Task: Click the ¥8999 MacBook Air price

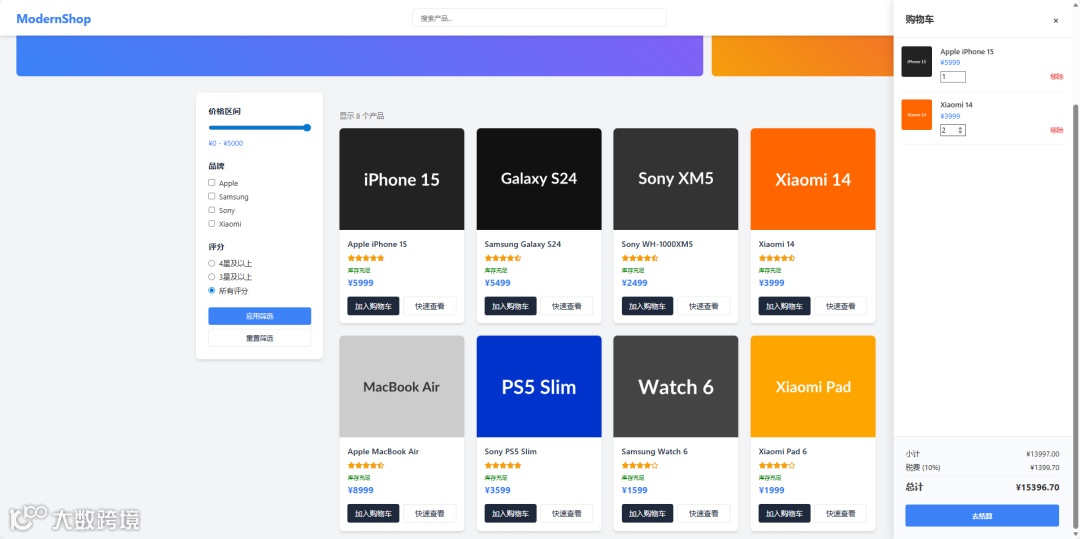Action: 361,490
